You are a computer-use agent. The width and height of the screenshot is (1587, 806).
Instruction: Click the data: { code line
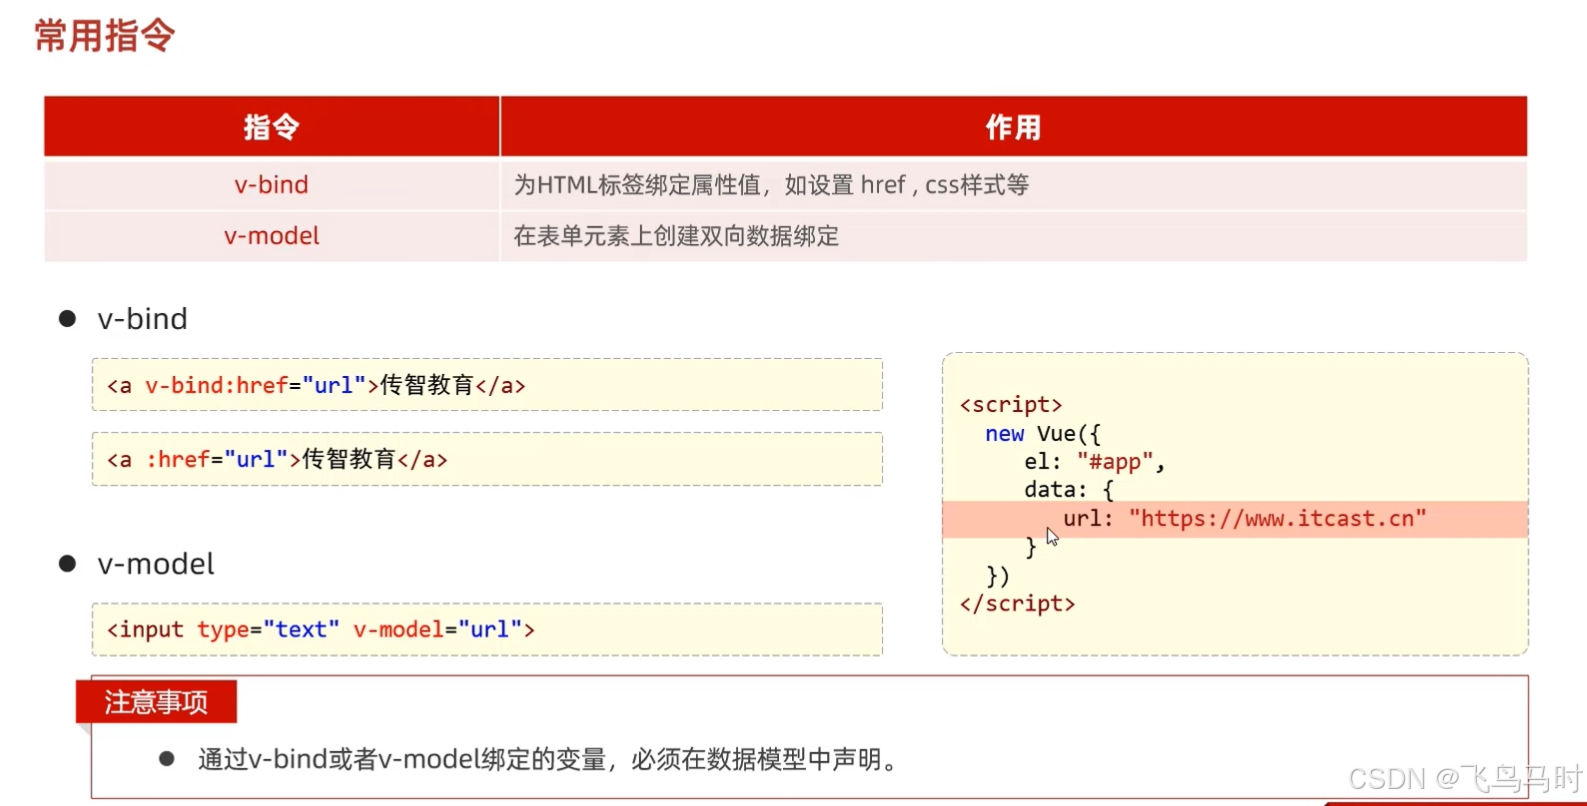pyautogui.click(x=1068, y=490)
